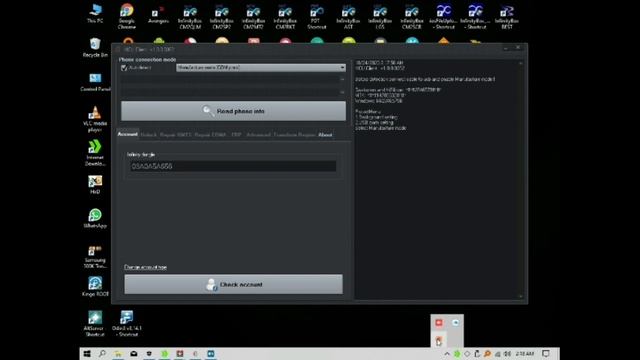Open the This PC desktop icon
Image resolution: width=640 pixels, height=360 pixels.
click(x=95, y=13)
